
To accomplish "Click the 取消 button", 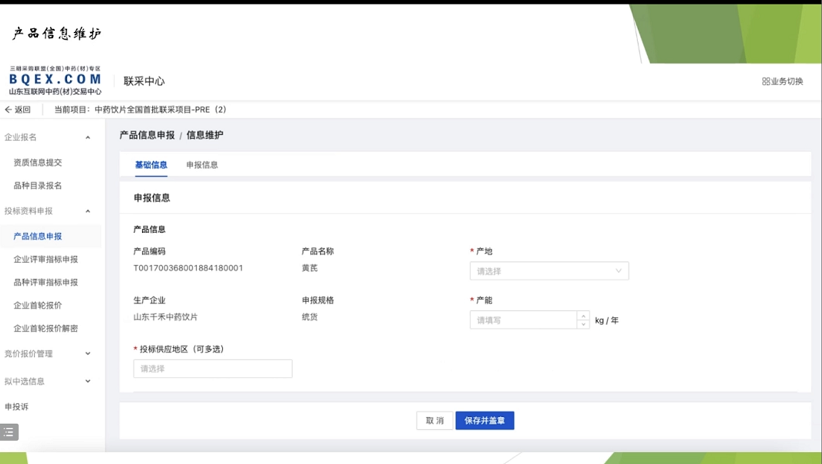I will (435, 421).
